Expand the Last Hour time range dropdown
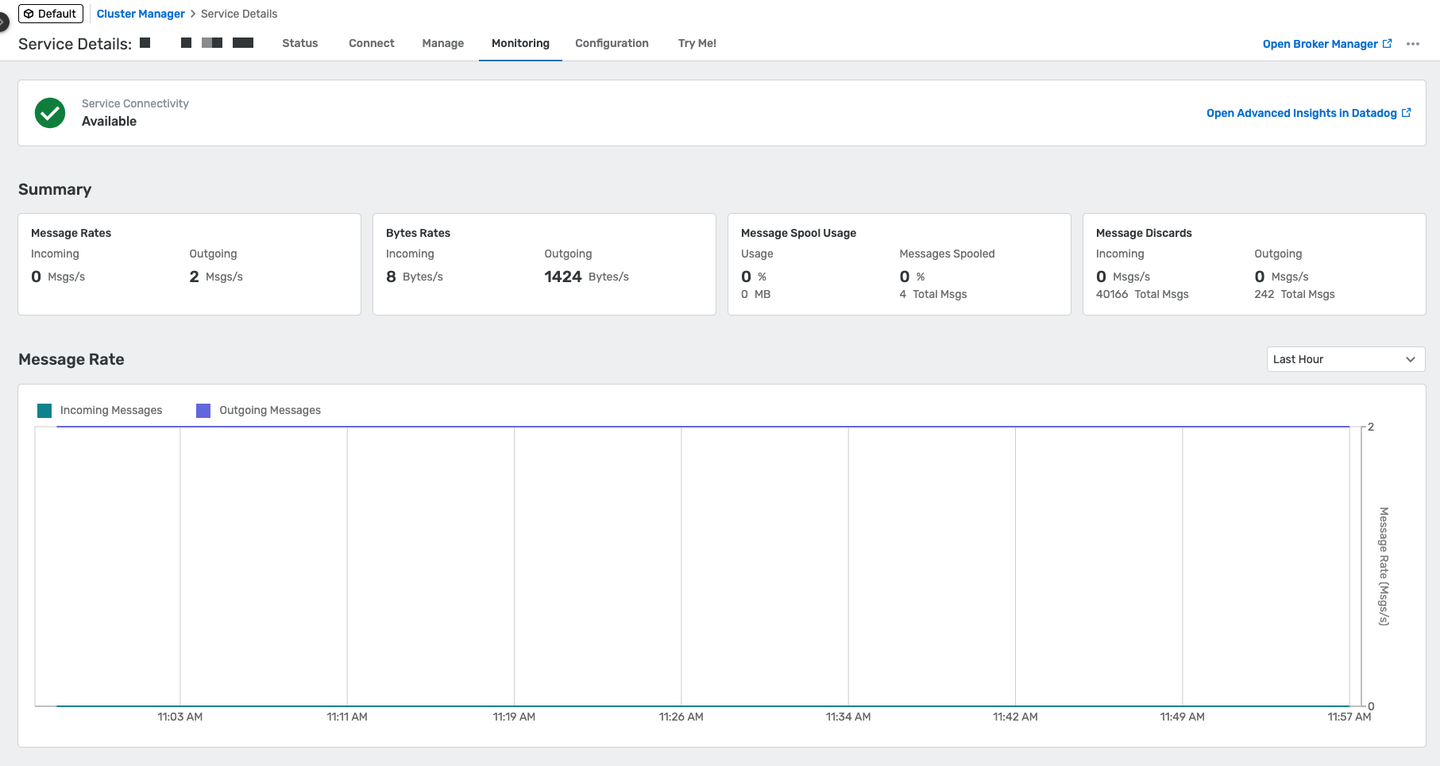This screenshot has width=1440, height=766. 1346,359
